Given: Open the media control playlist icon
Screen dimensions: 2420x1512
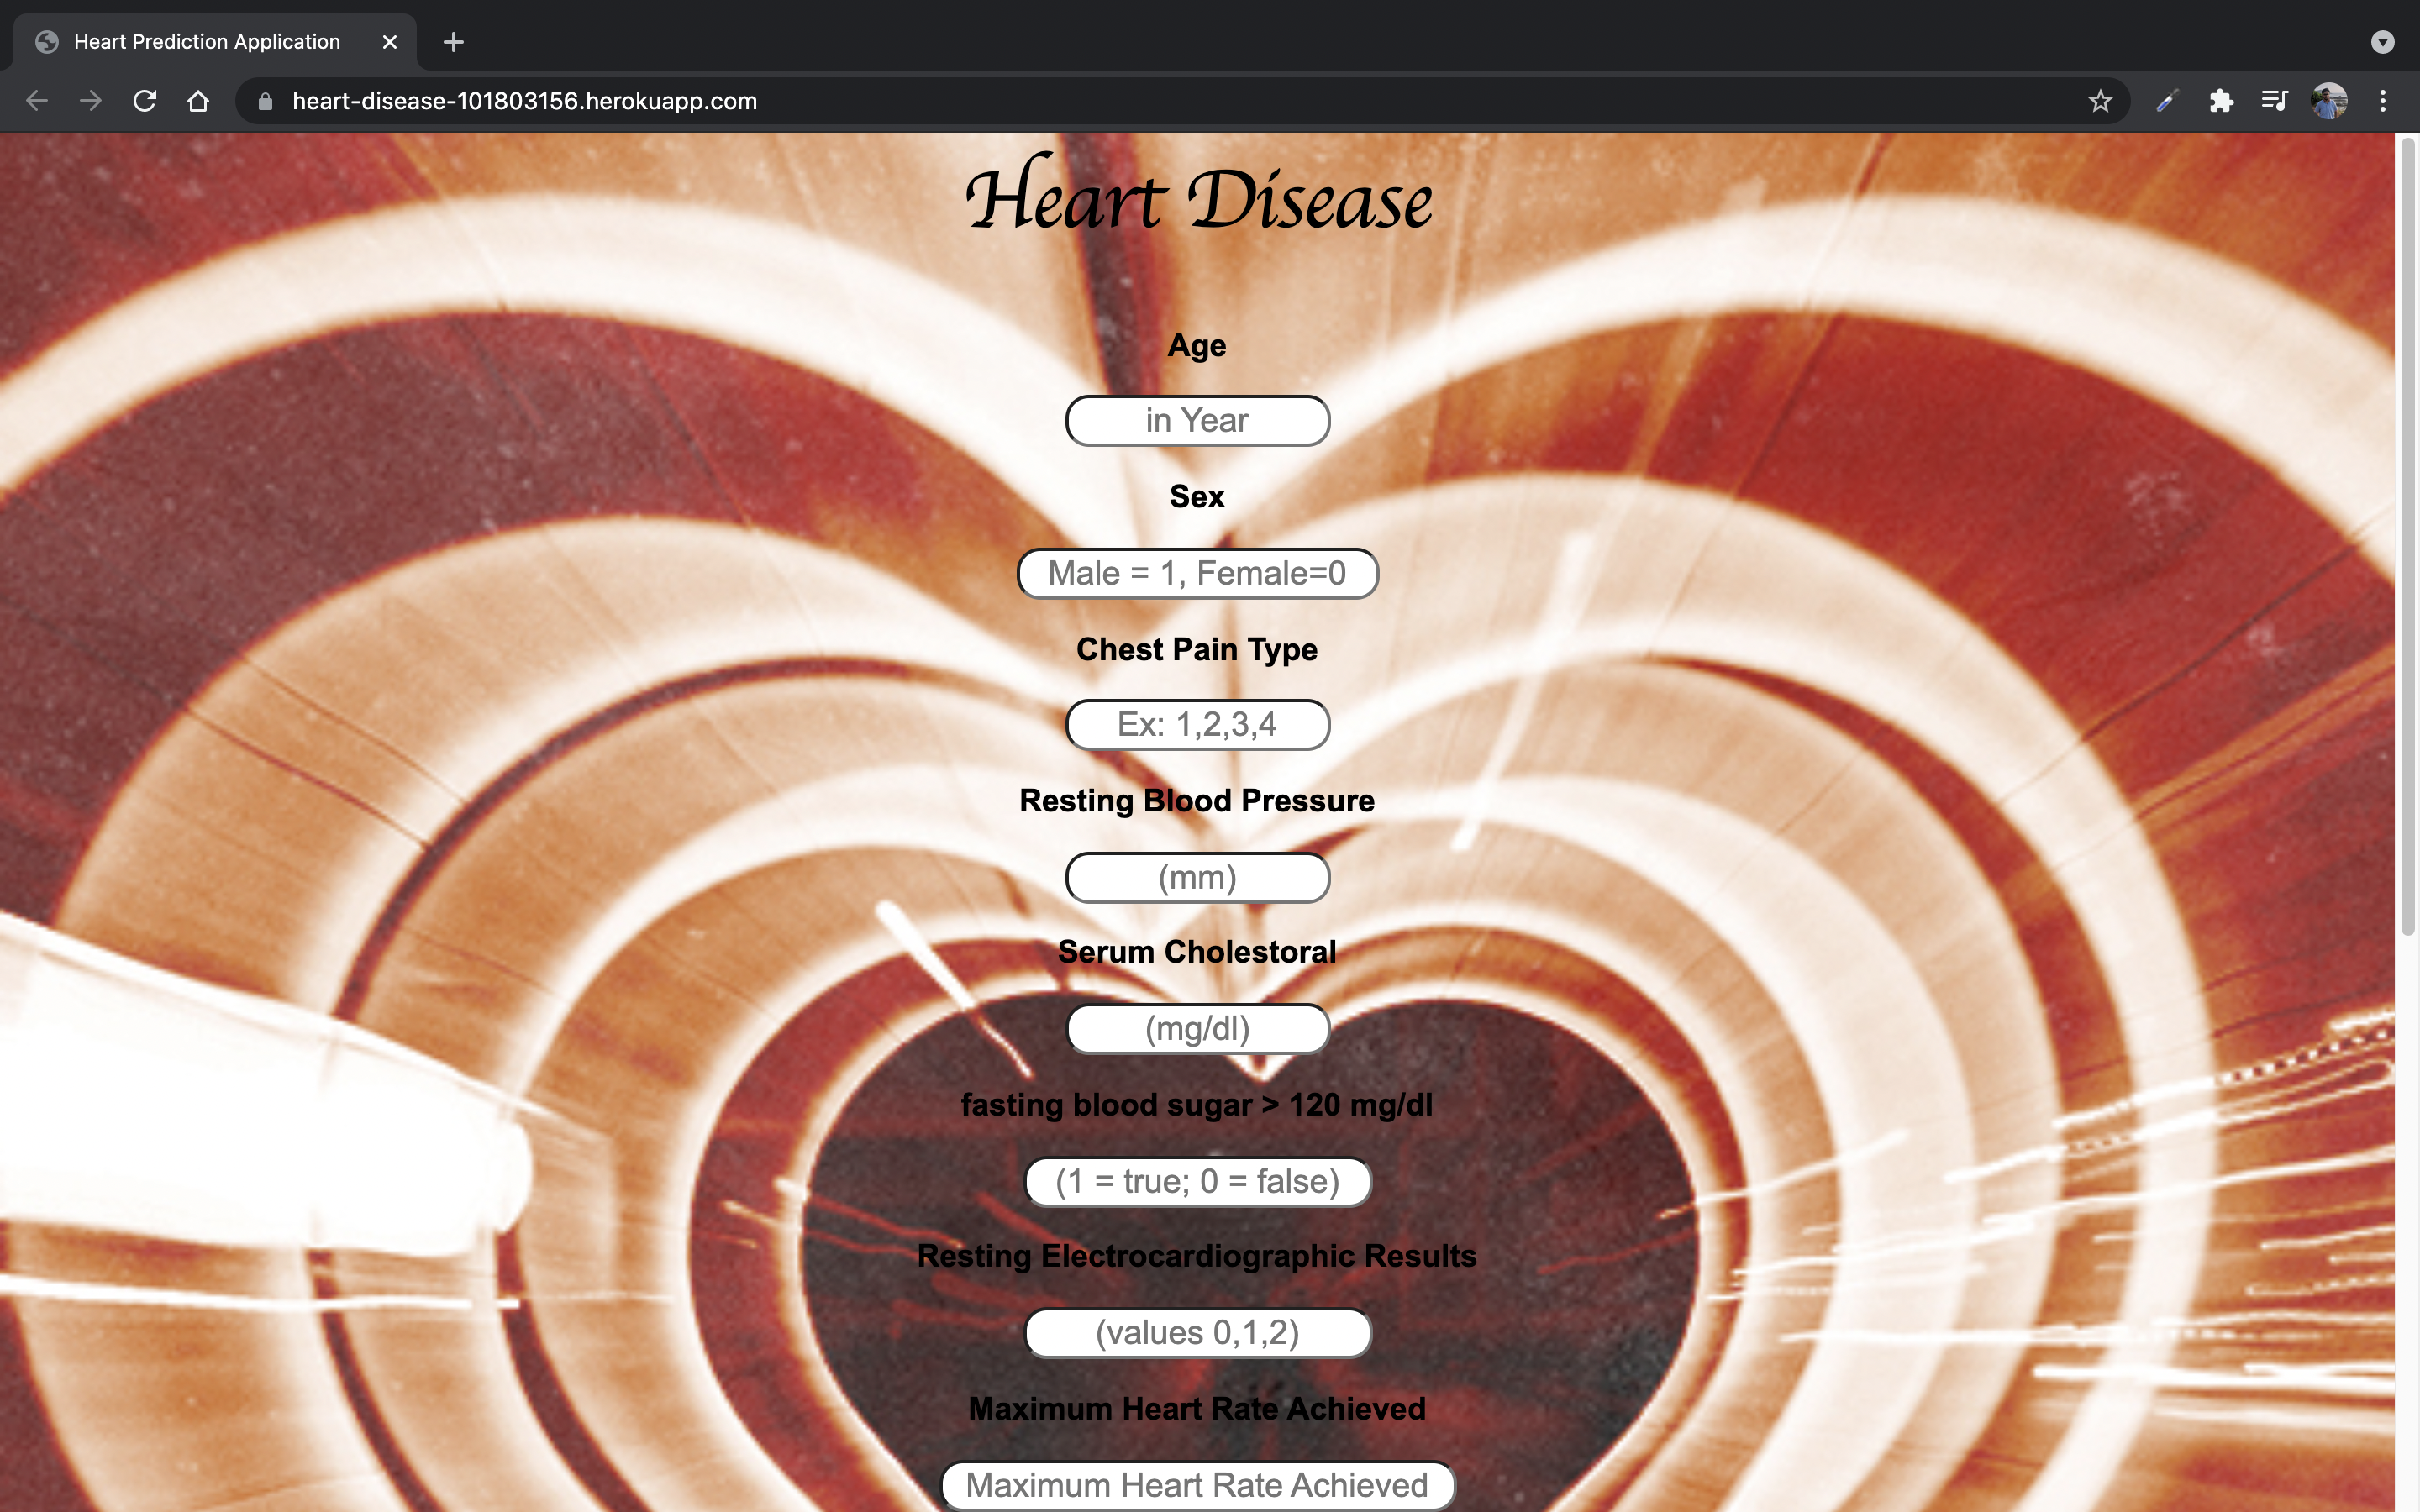Looking at the screenshot, I should tap(2275, 101).
